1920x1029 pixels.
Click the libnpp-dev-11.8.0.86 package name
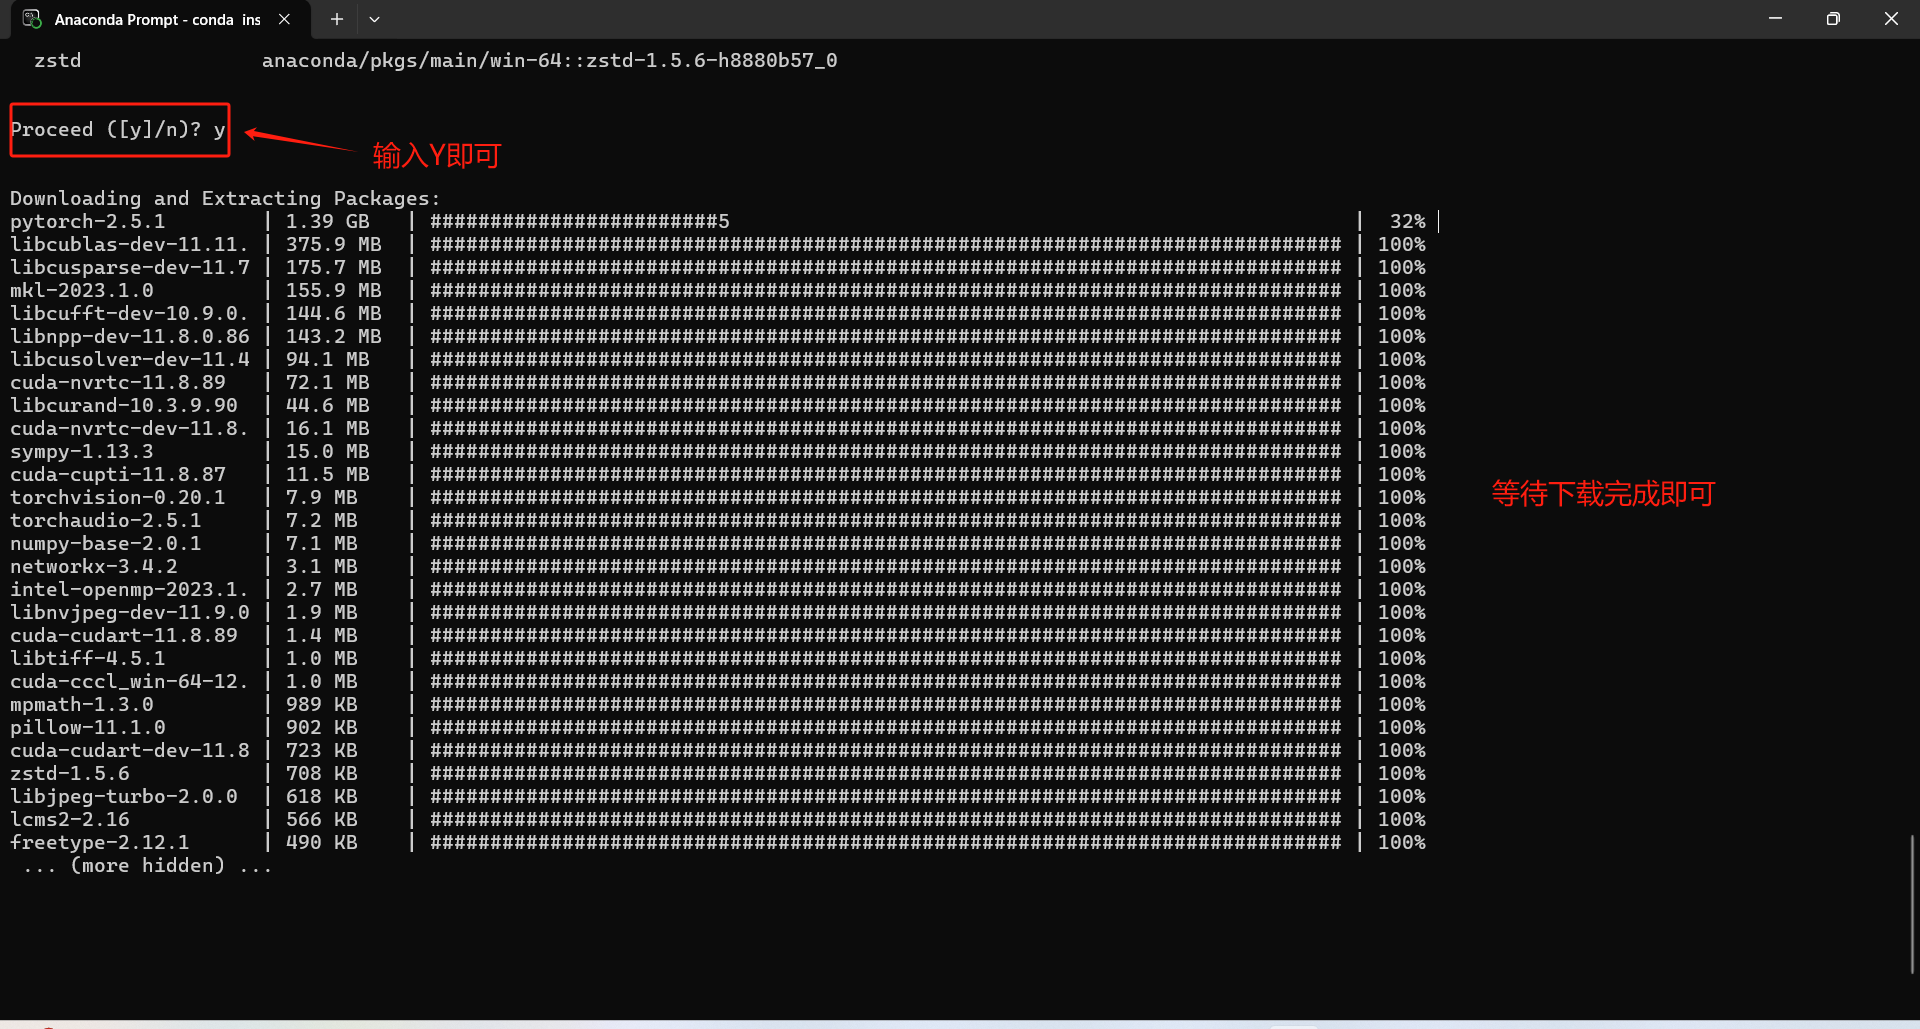click(130, 336)
